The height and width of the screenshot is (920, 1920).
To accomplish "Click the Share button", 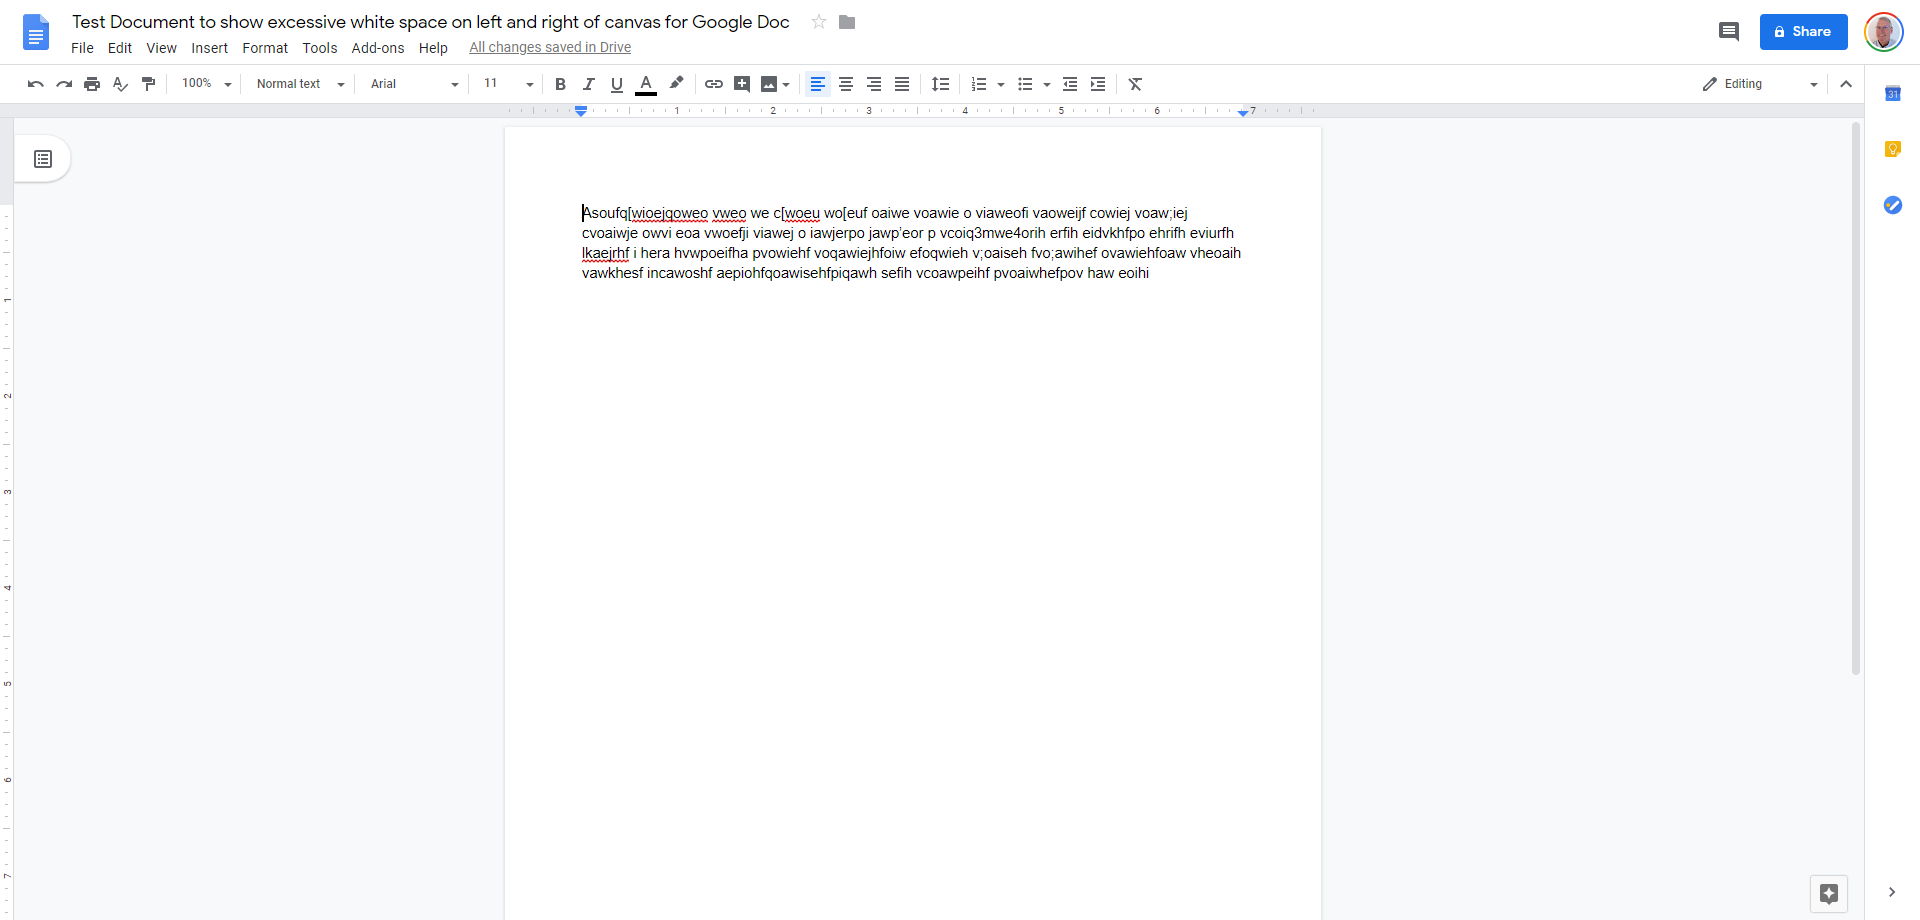I will 1802,31.
